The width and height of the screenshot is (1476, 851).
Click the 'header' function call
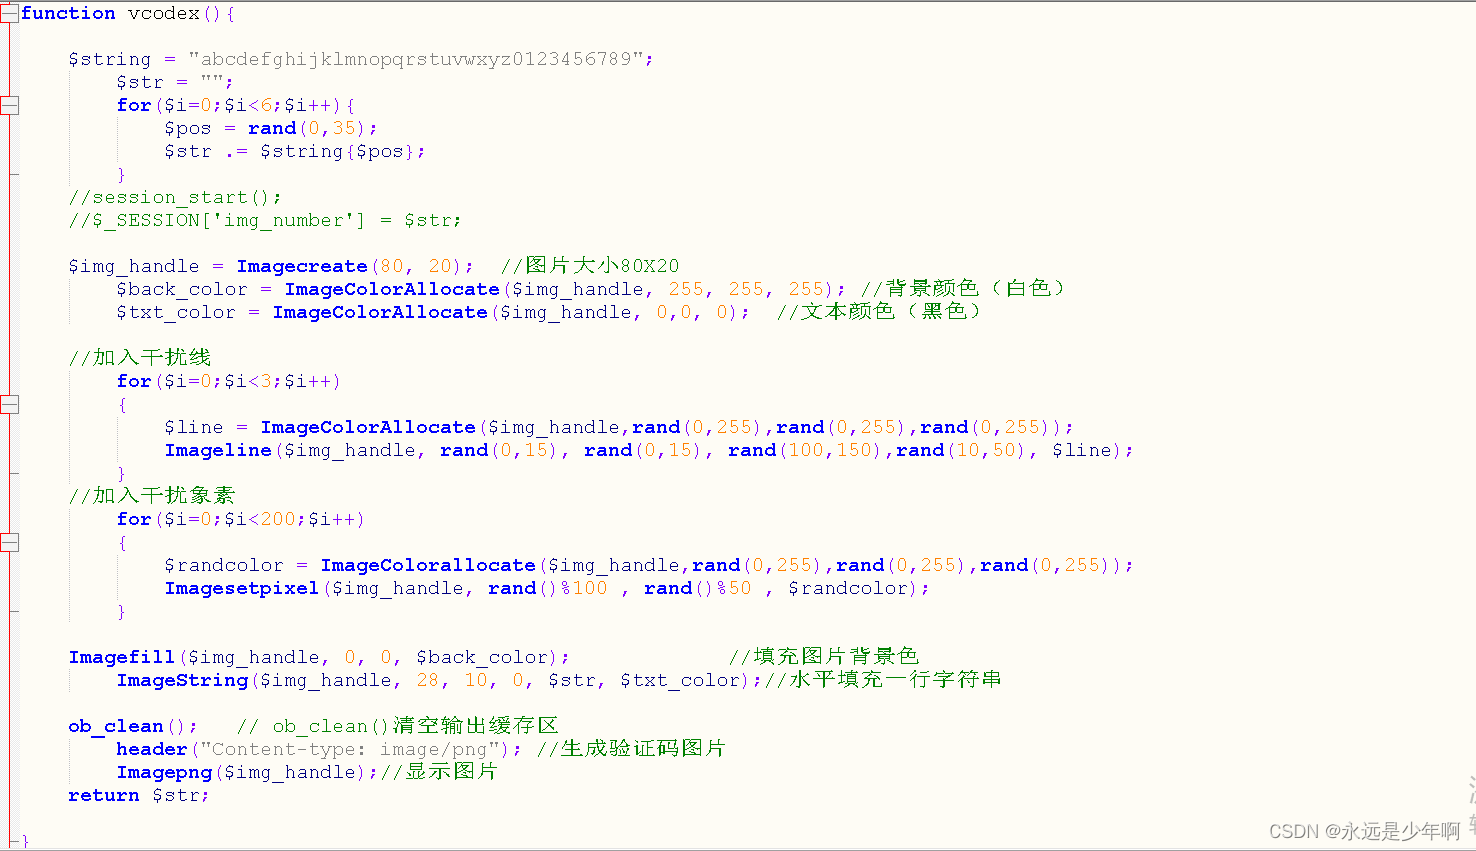click(152, 749)
